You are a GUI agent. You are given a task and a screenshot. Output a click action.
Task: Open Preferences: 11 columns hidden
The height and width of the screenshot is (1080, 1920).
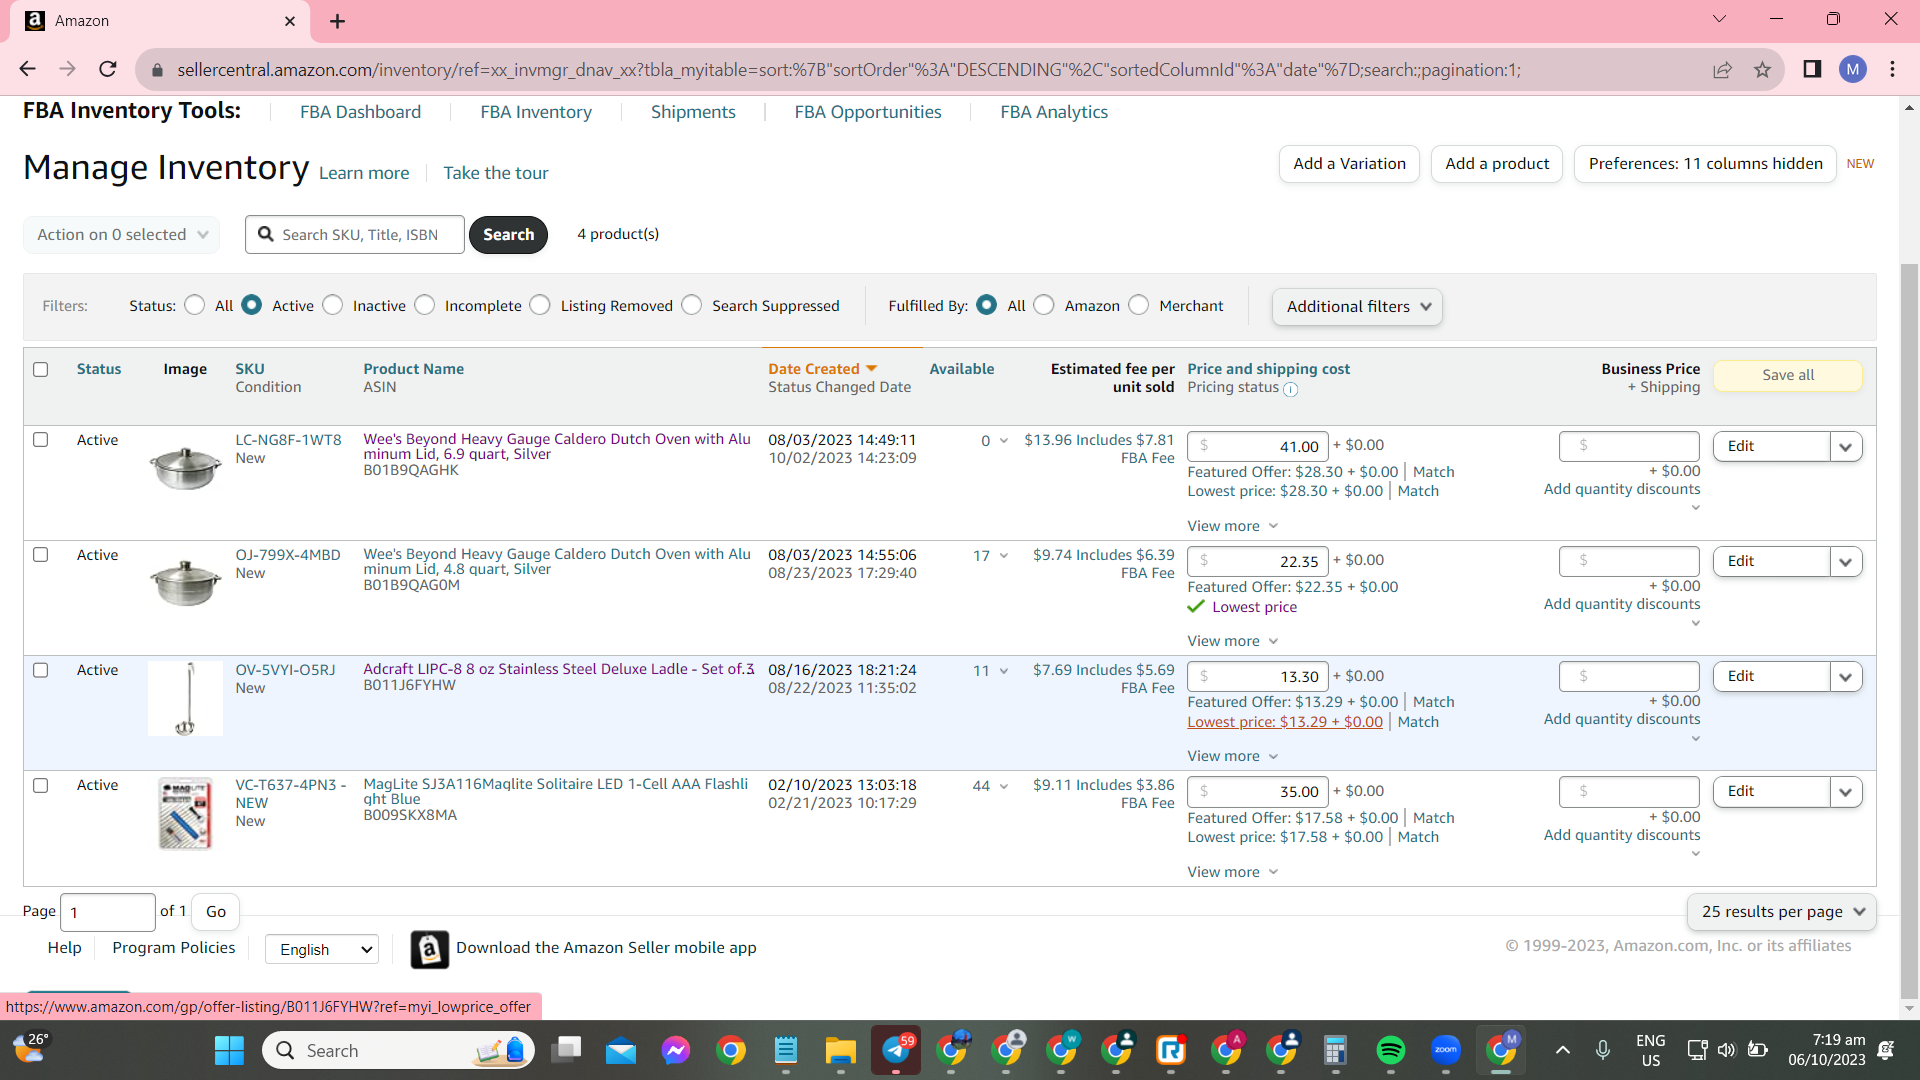tap(1705, 164)
